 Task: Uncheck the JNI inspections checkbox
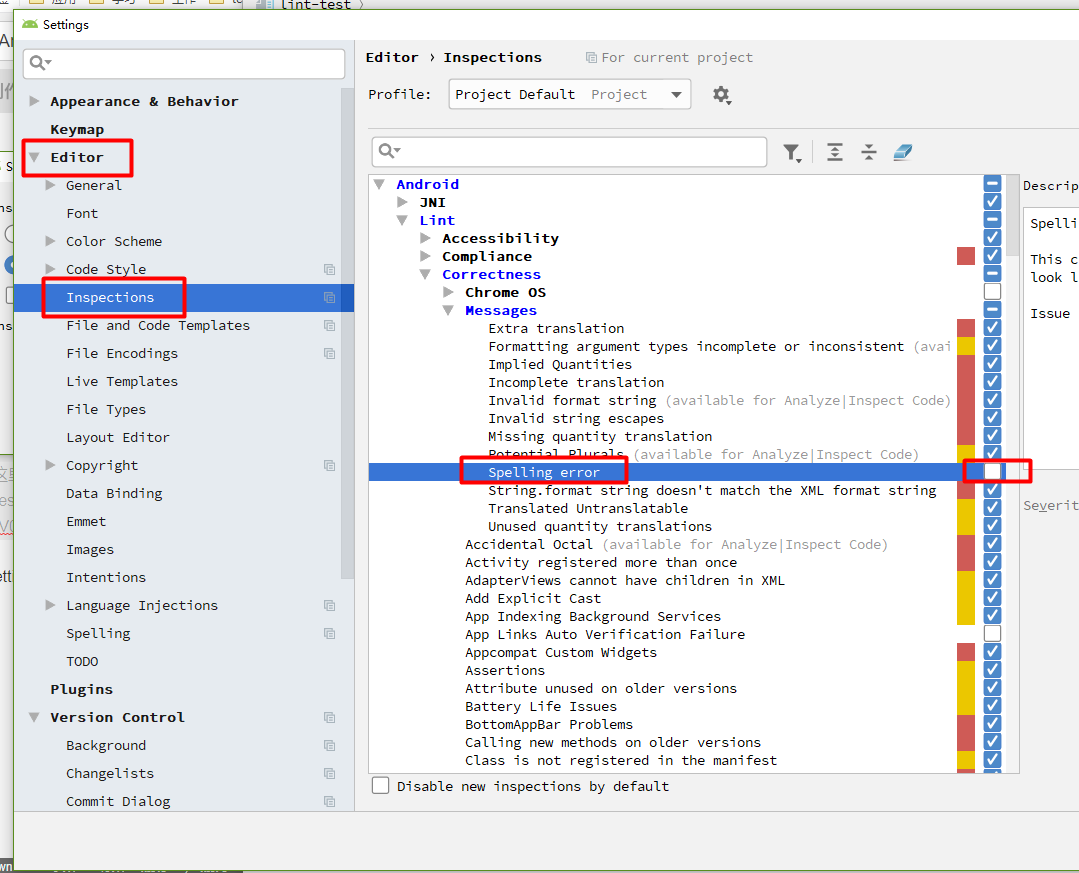tap(992, 202)
